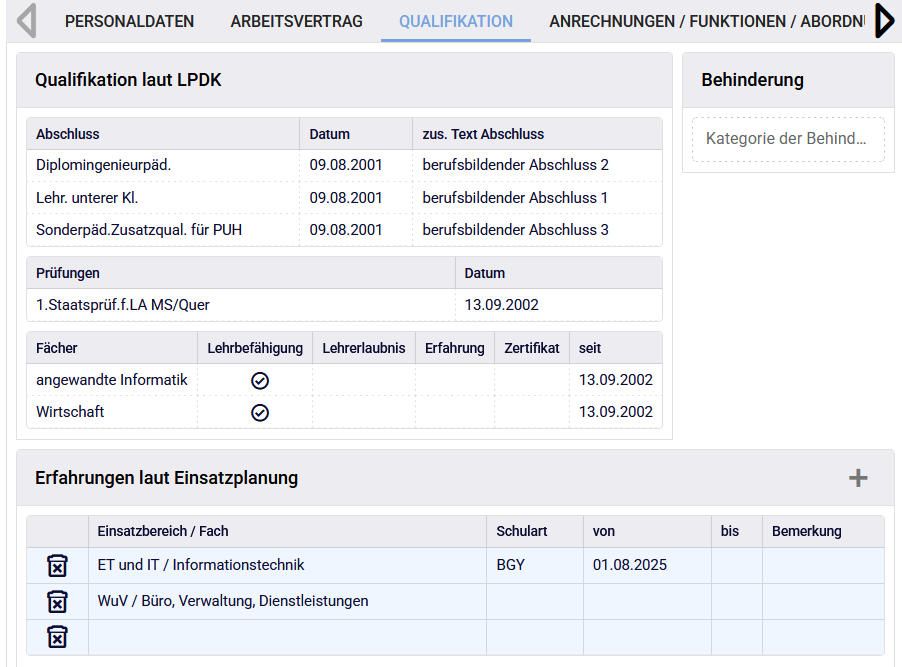Image resolution: width=902 pixels, height=667 pixels.
Task: Select the 1.Staatsprüf.f.LA MS/Quer exam row
Action: tap(240, 305)
